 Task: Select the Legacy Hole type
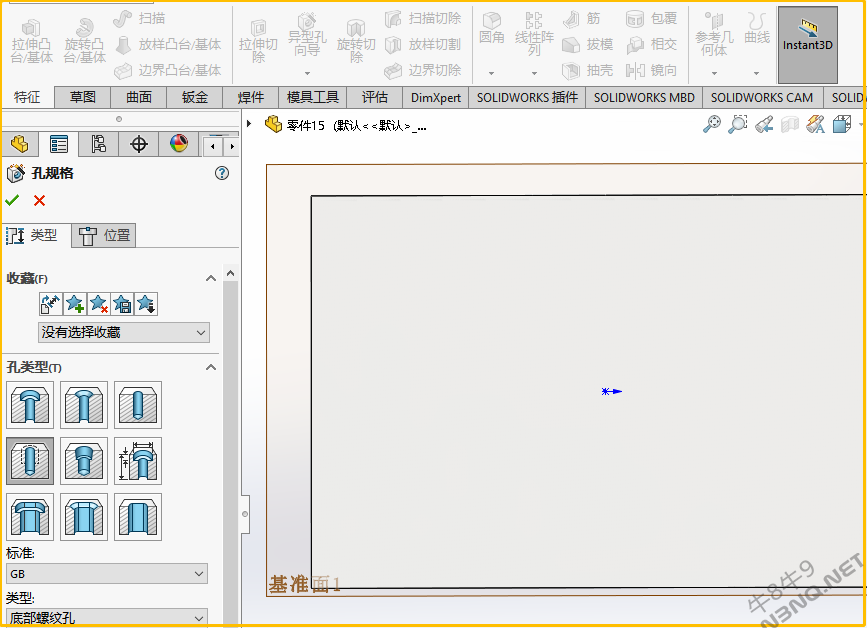pyautogui.click(x=138, y=461)
